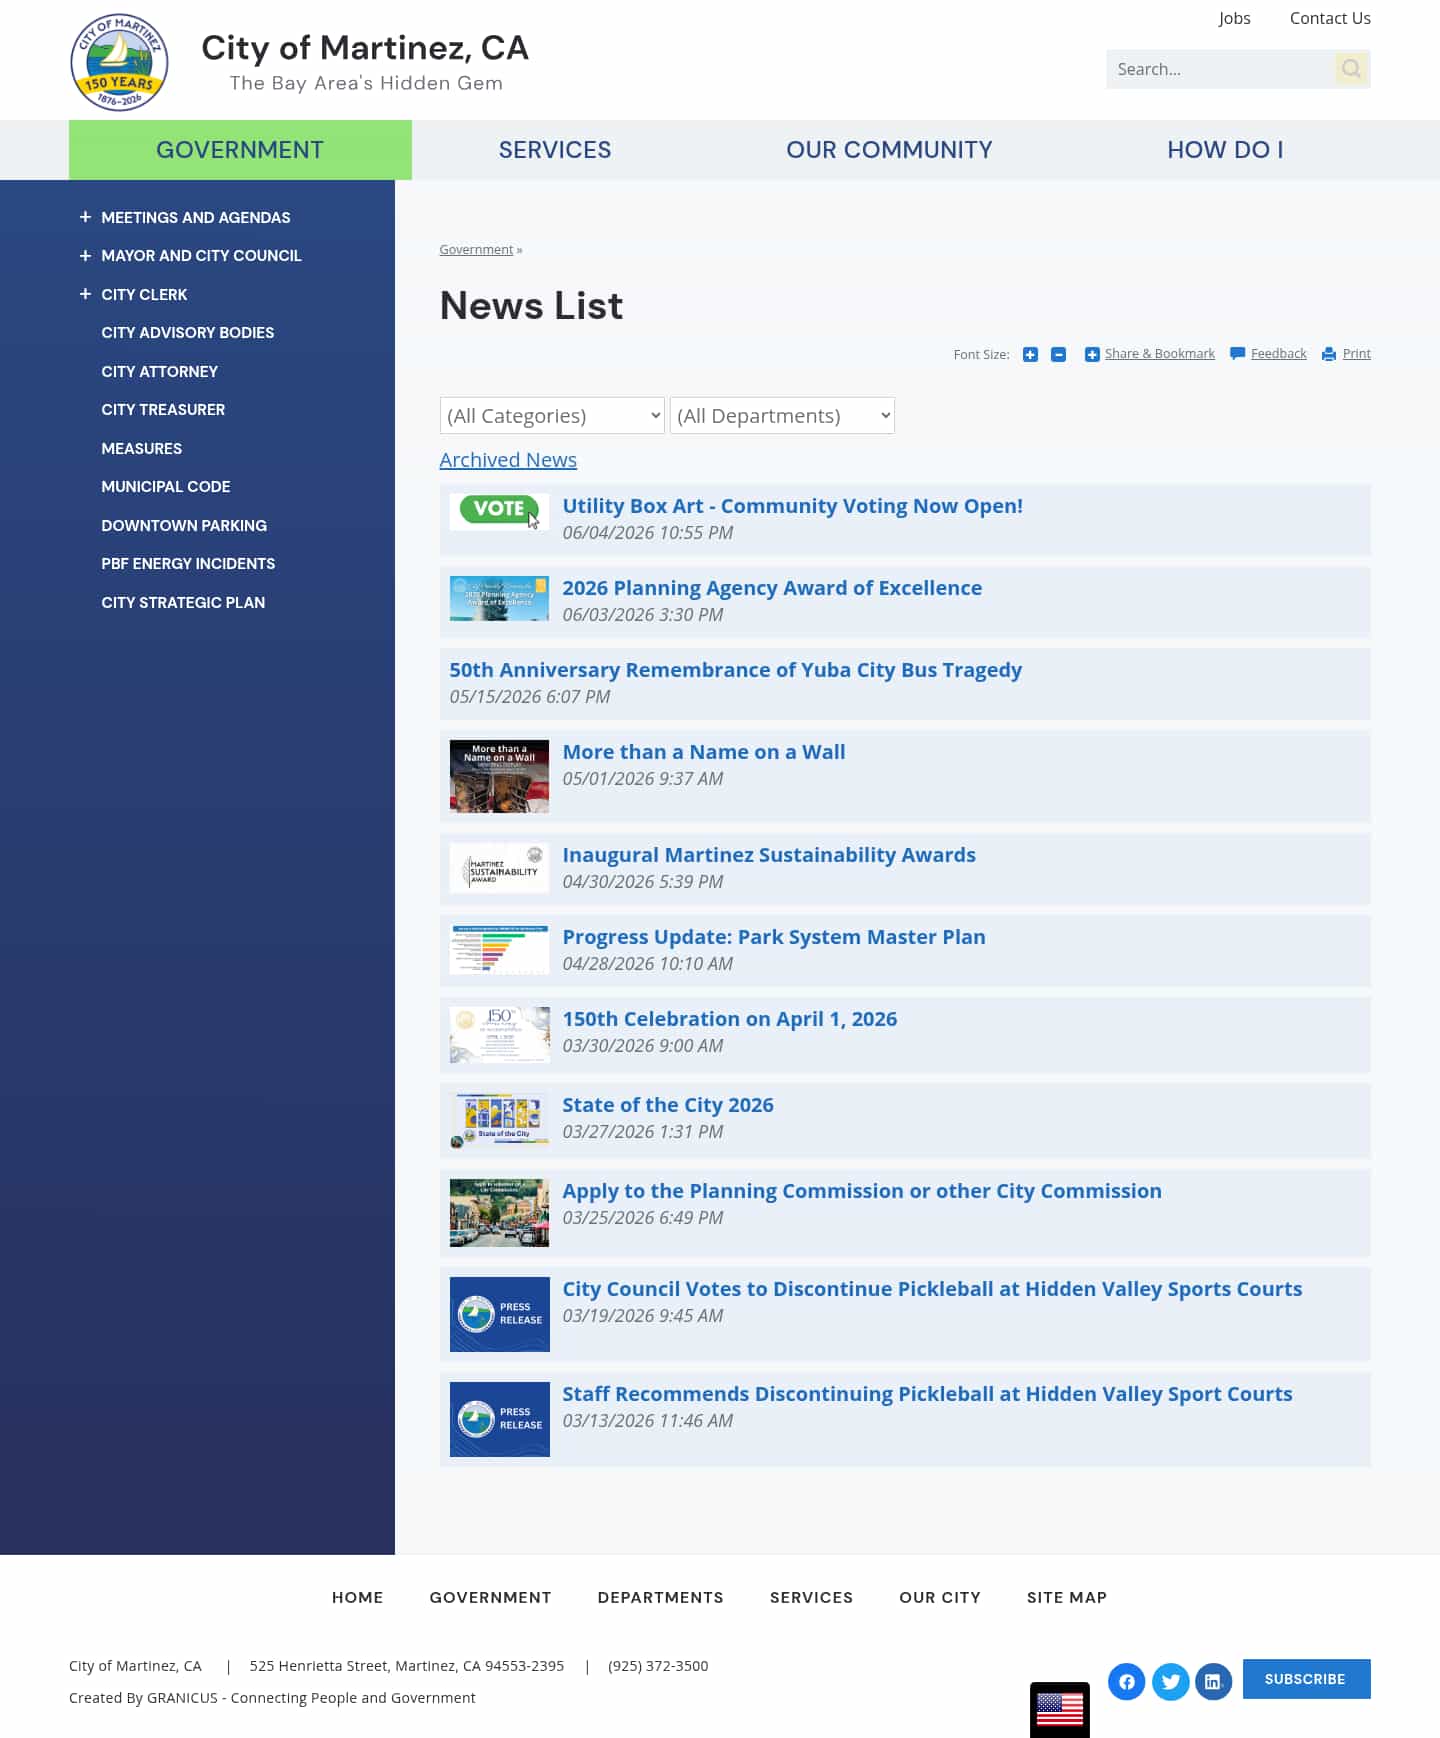The width and height of the screenshot is (1440, 1738).
Task: Open Progress Update: Park System Master Plan article
Action: (774, 937)
